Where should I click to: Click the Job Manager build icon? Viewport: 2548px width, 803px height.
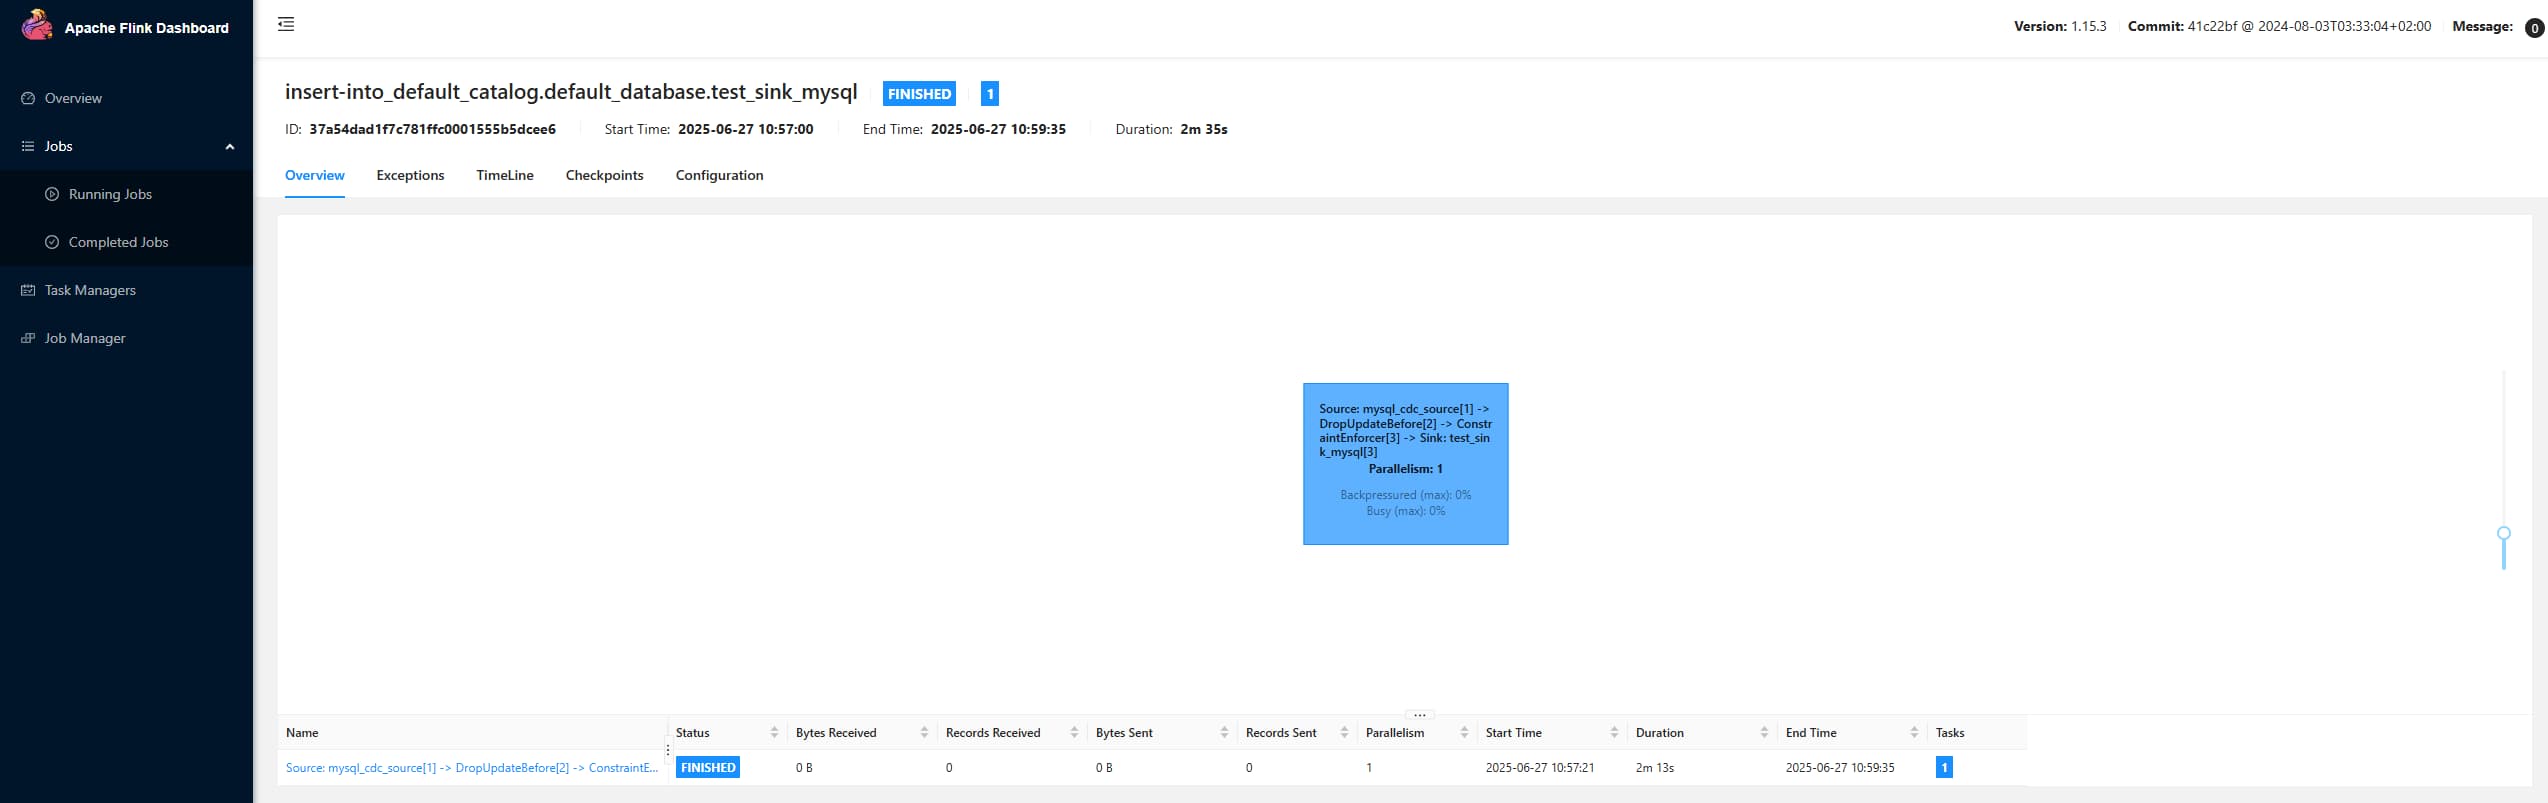click(x=28, y=338)
